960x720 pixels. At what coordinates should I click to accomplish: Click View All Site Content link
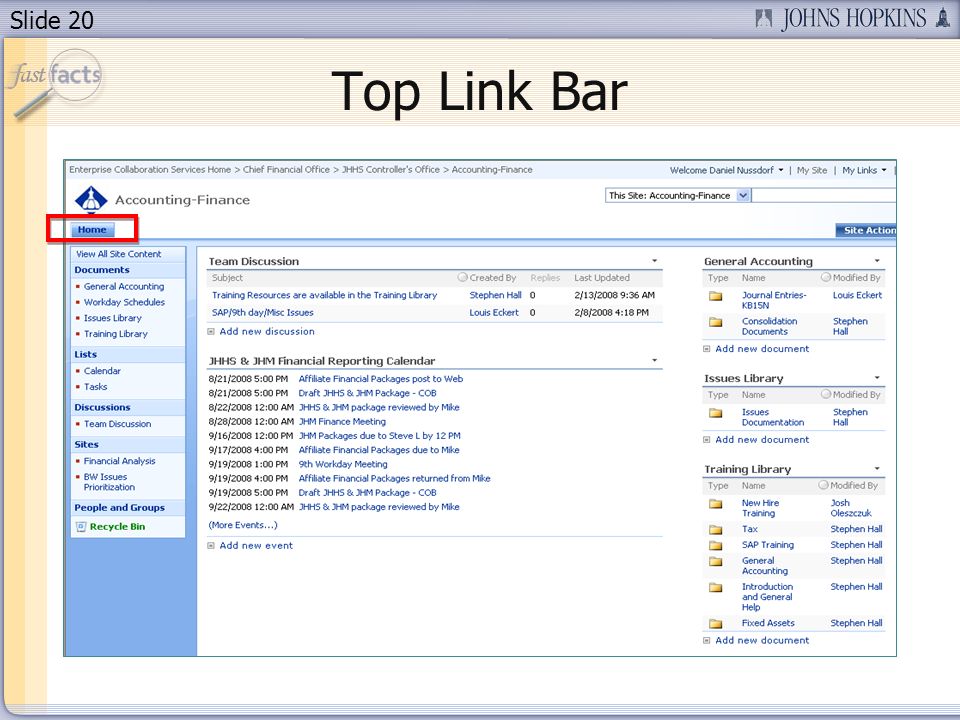click(119, 254)
